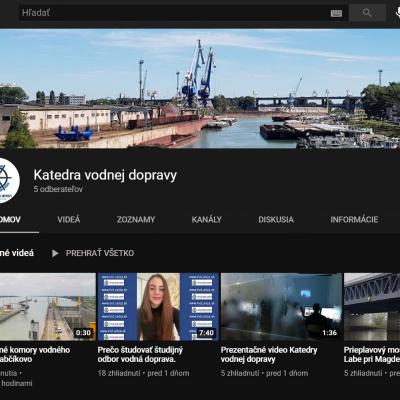Open the 'komory vodného' video title
This screenshot has height=400, width=400.
click(35, 355)
